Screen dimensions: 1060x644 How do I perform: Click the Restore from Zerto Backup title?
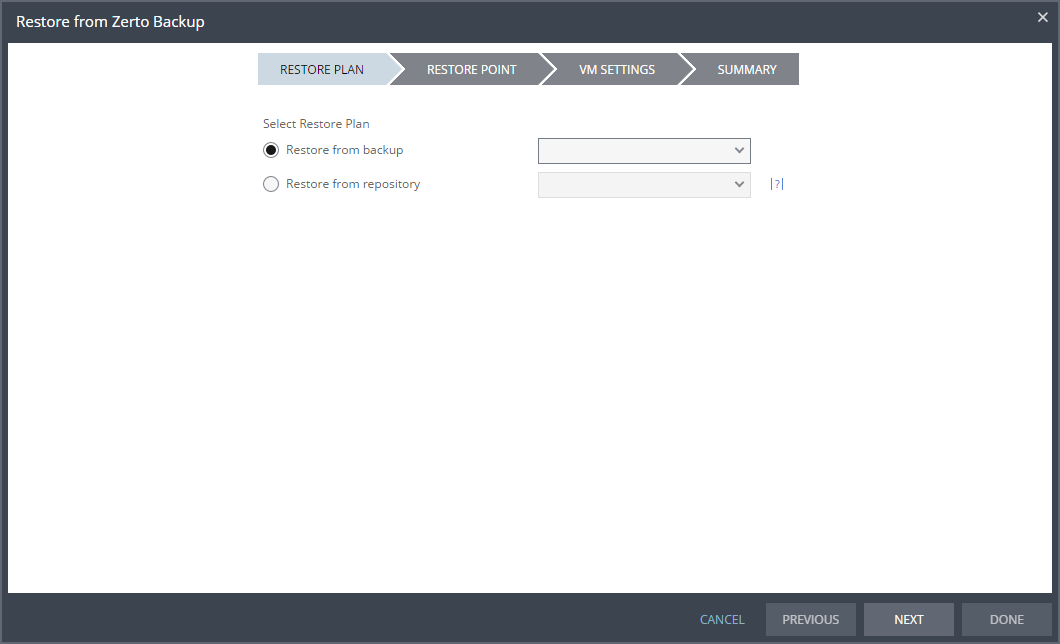[x=110, y=22]
